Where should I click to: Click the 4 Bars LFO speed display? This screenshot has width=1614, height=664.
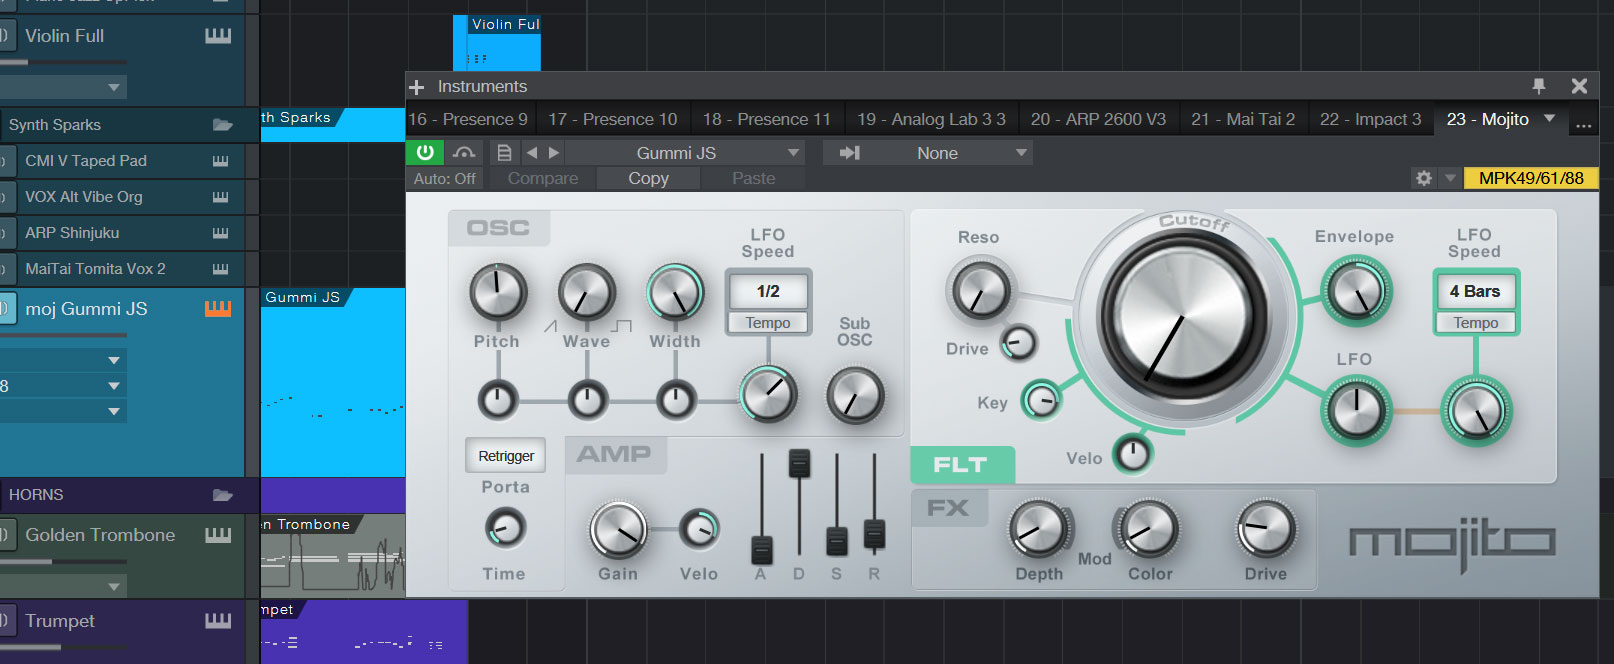pyautogui.click(x=1475, y=292)
